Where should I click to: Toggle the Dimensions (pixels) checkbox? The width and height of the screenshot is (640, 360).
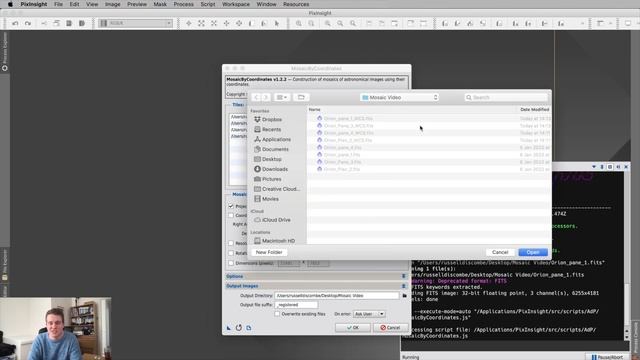(231, 263)
